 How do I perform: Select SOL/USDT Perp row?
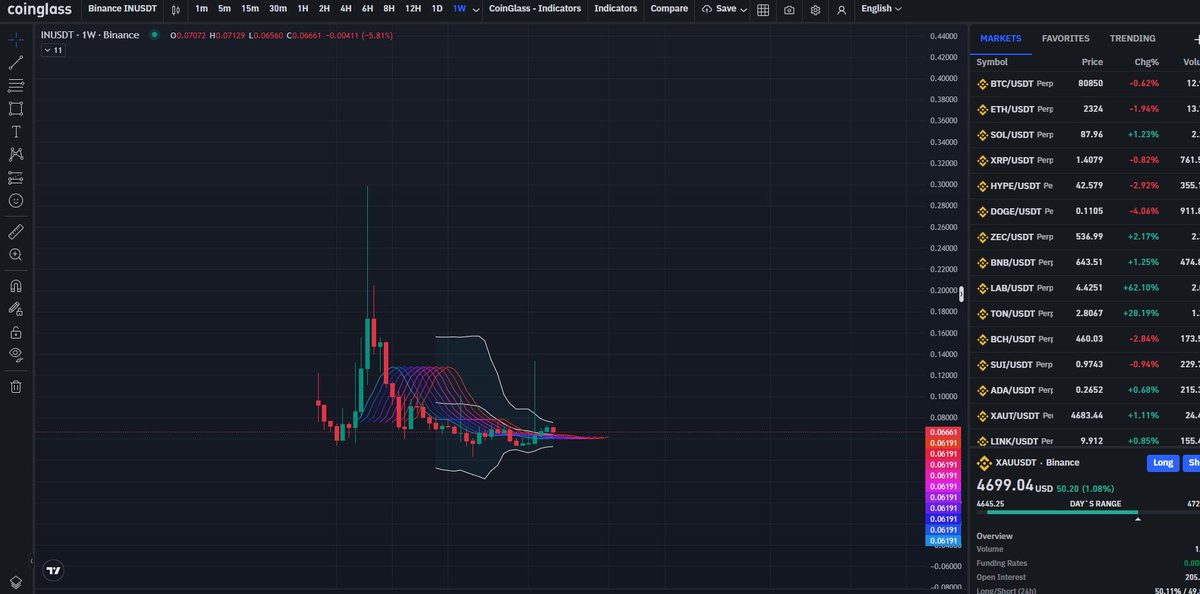coord(1085,135)
